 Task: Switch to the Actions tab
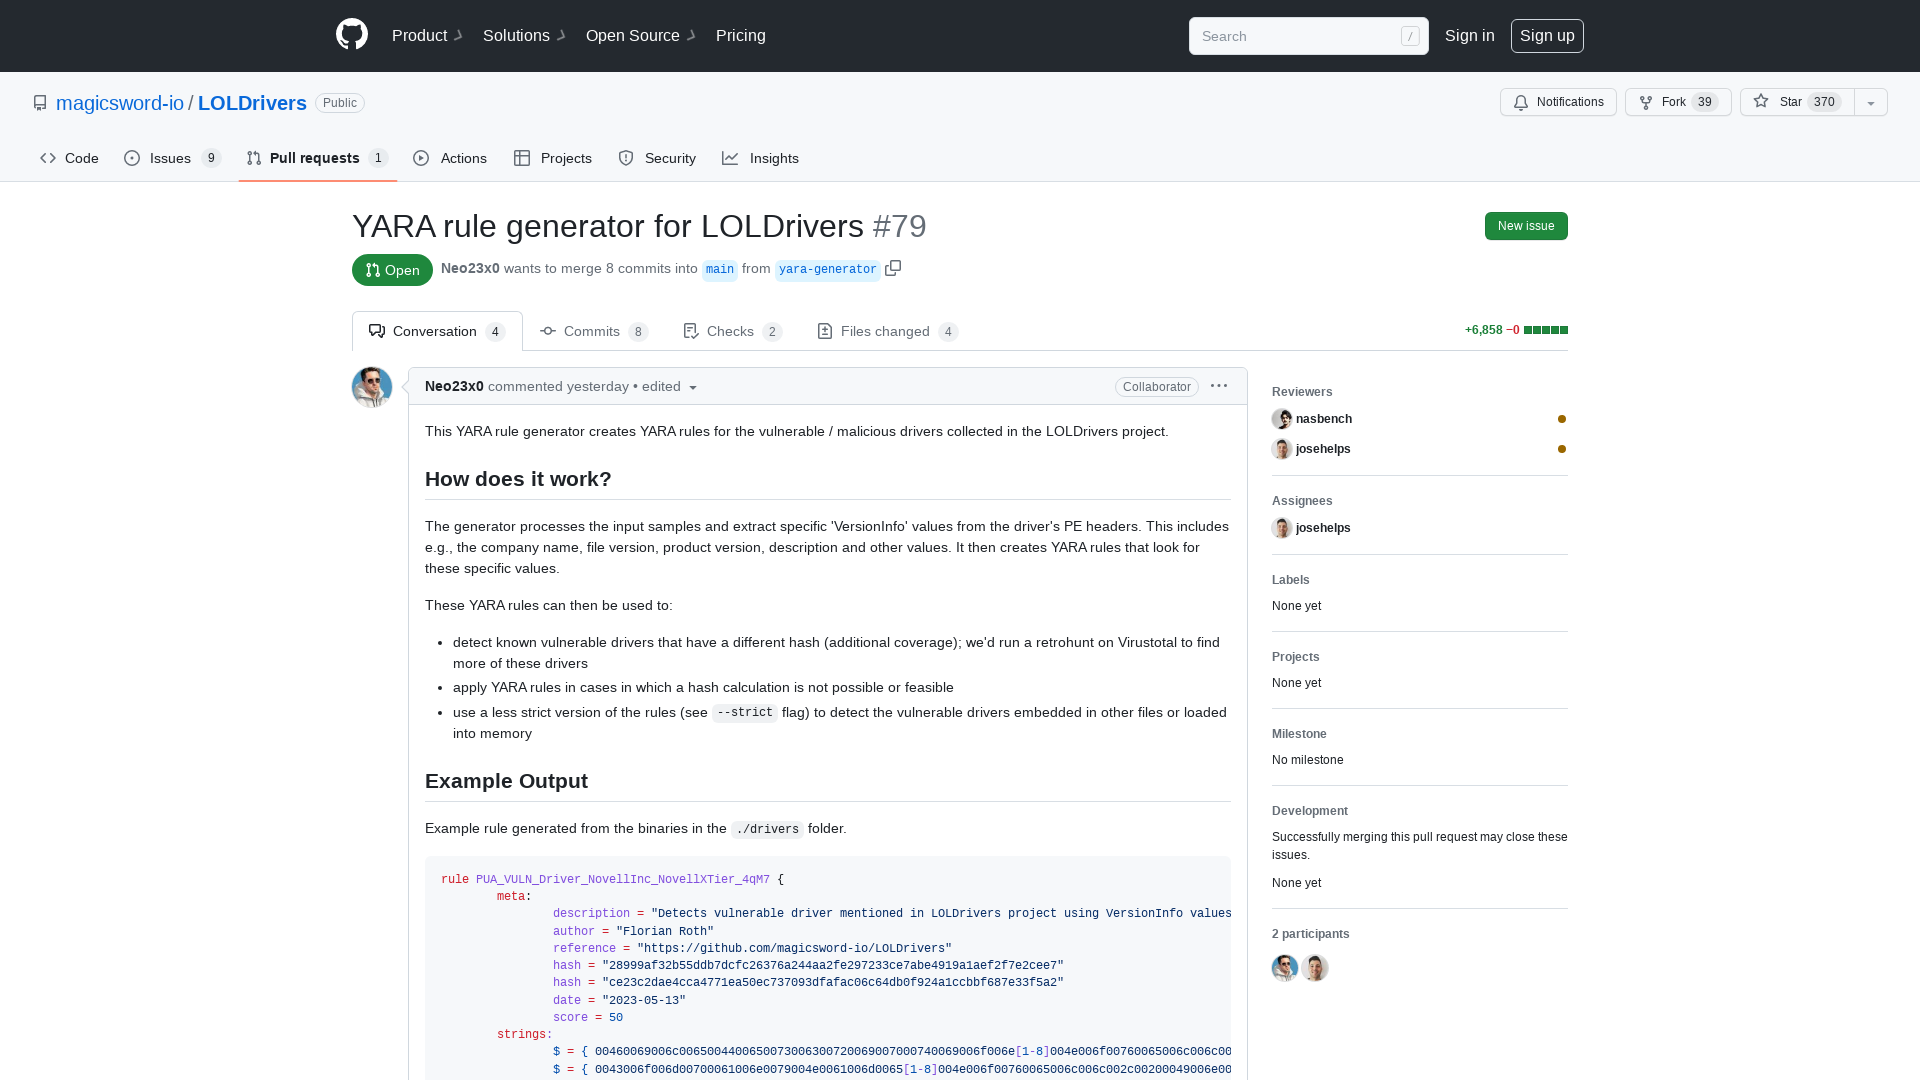450,158
